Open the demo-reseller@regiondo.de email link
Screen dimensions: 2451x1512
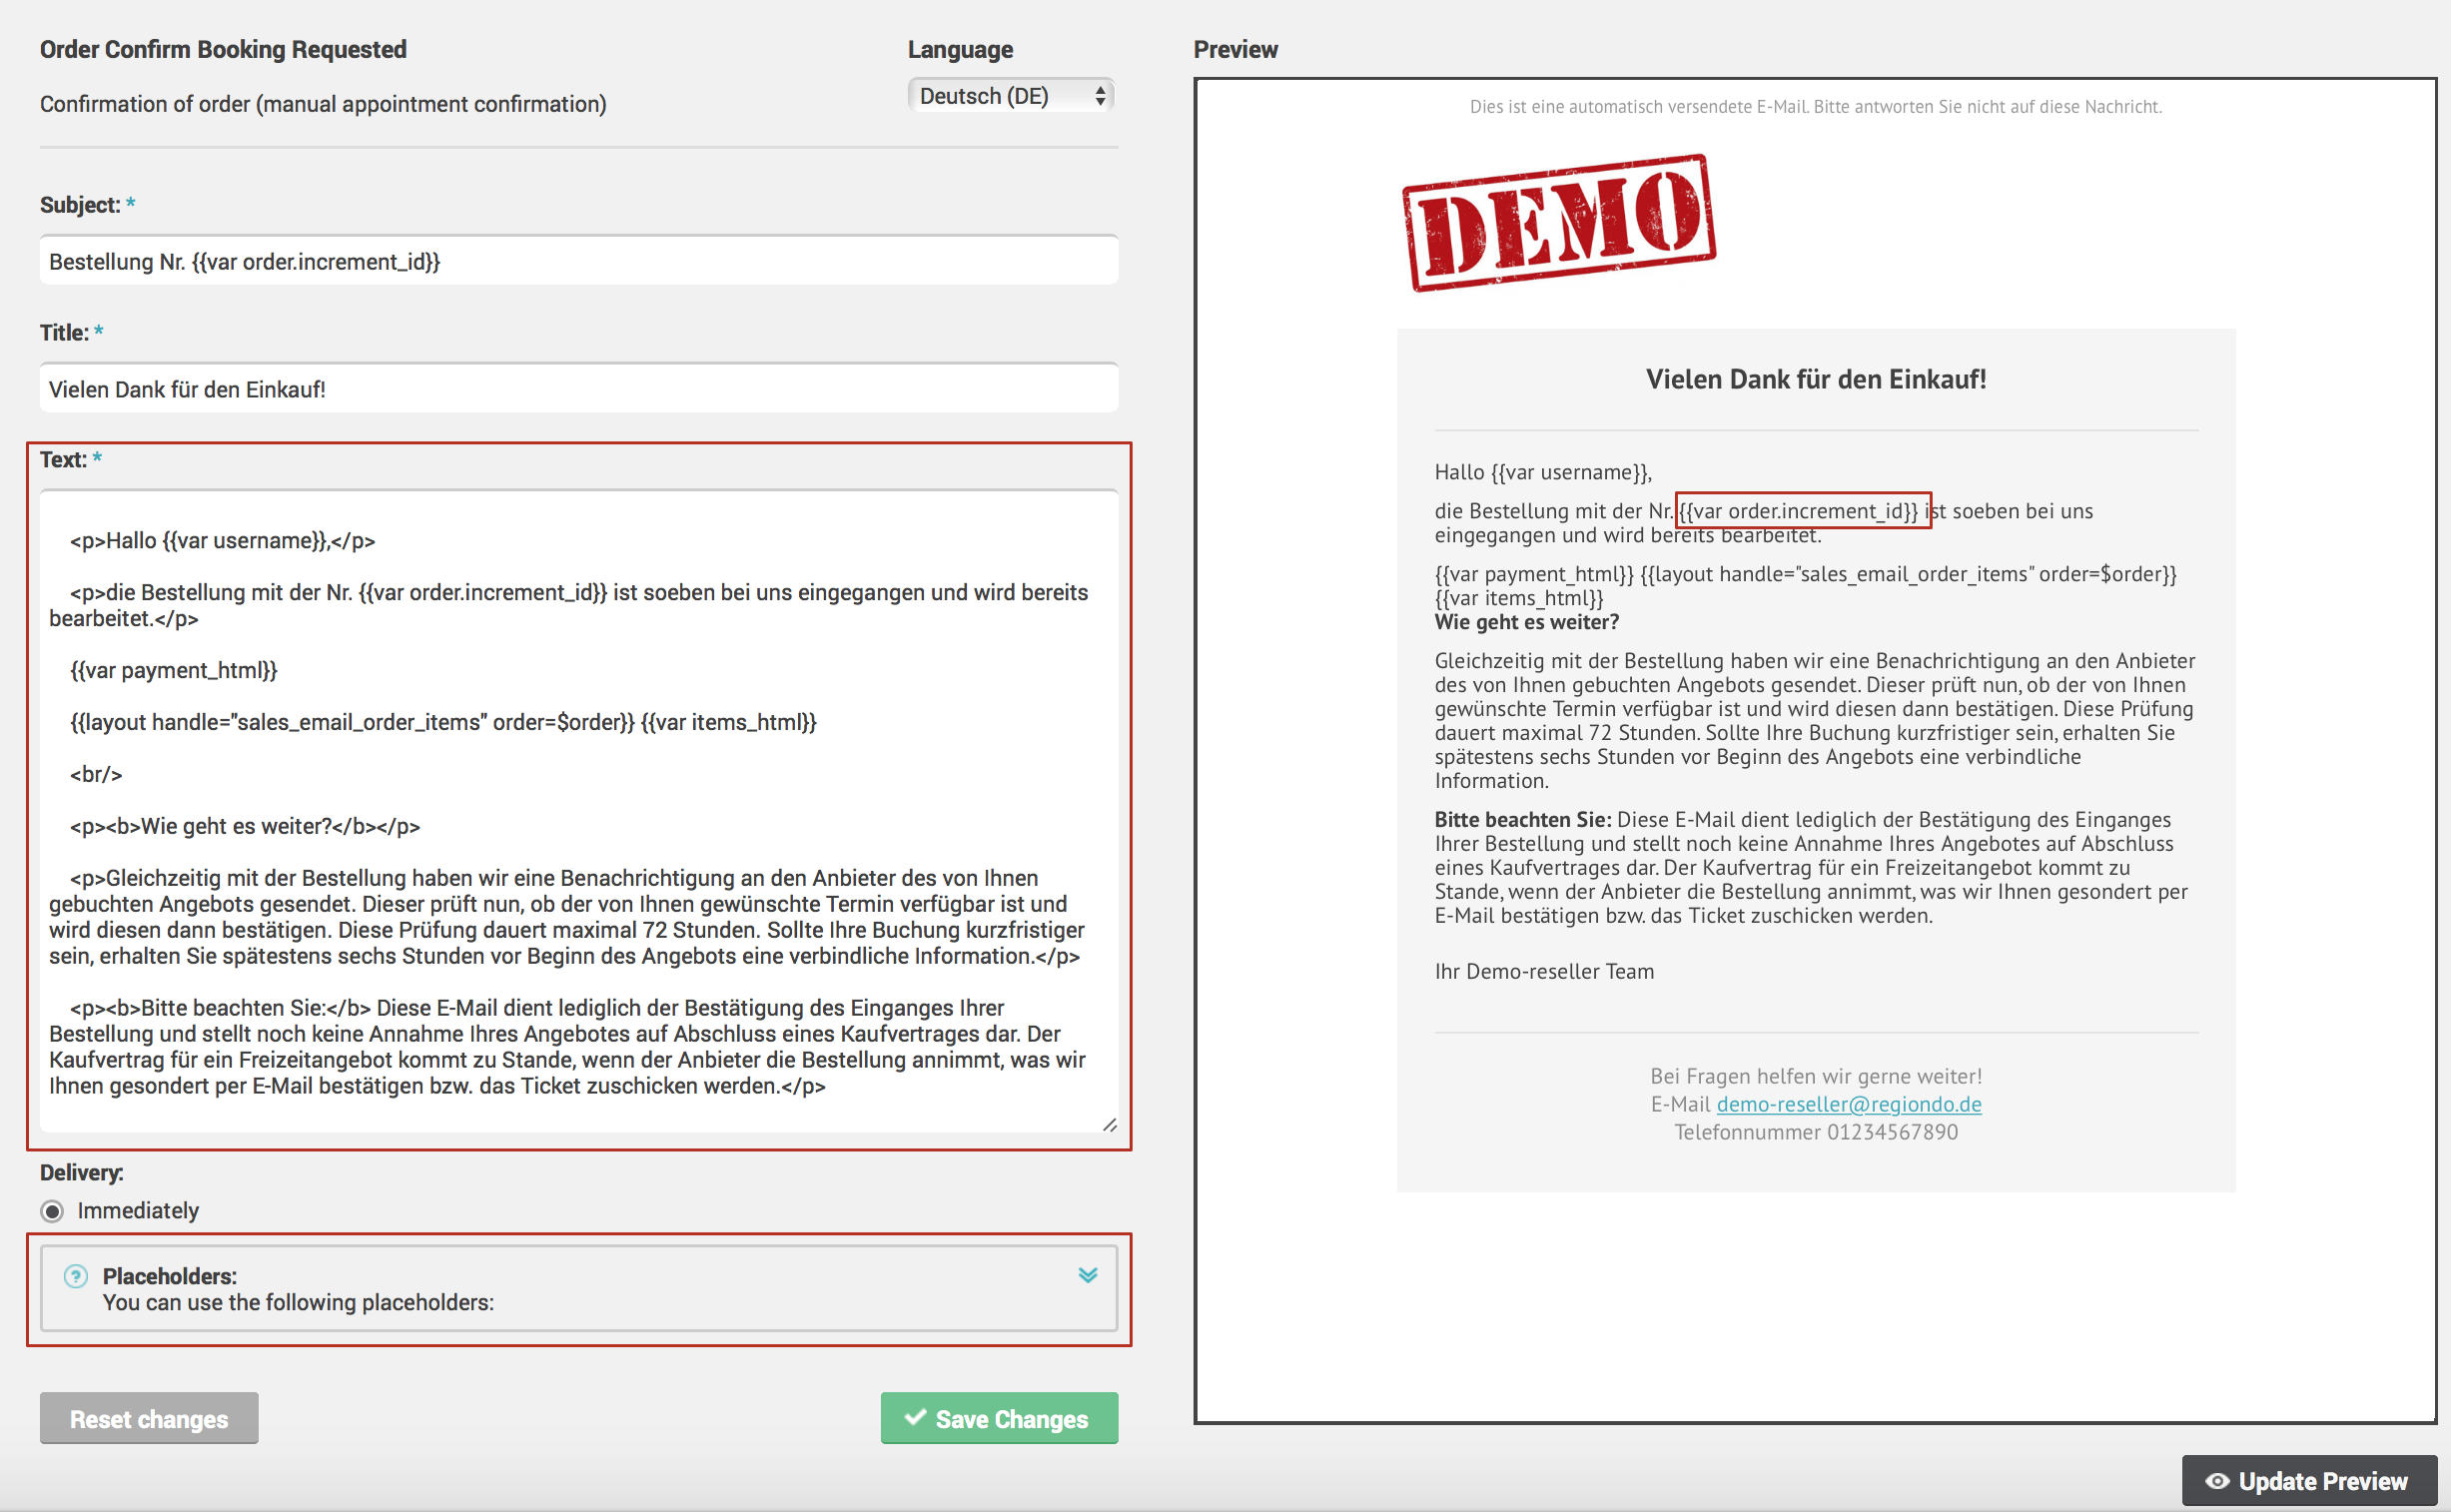pyautogui.click(x=1849, y=1104)
